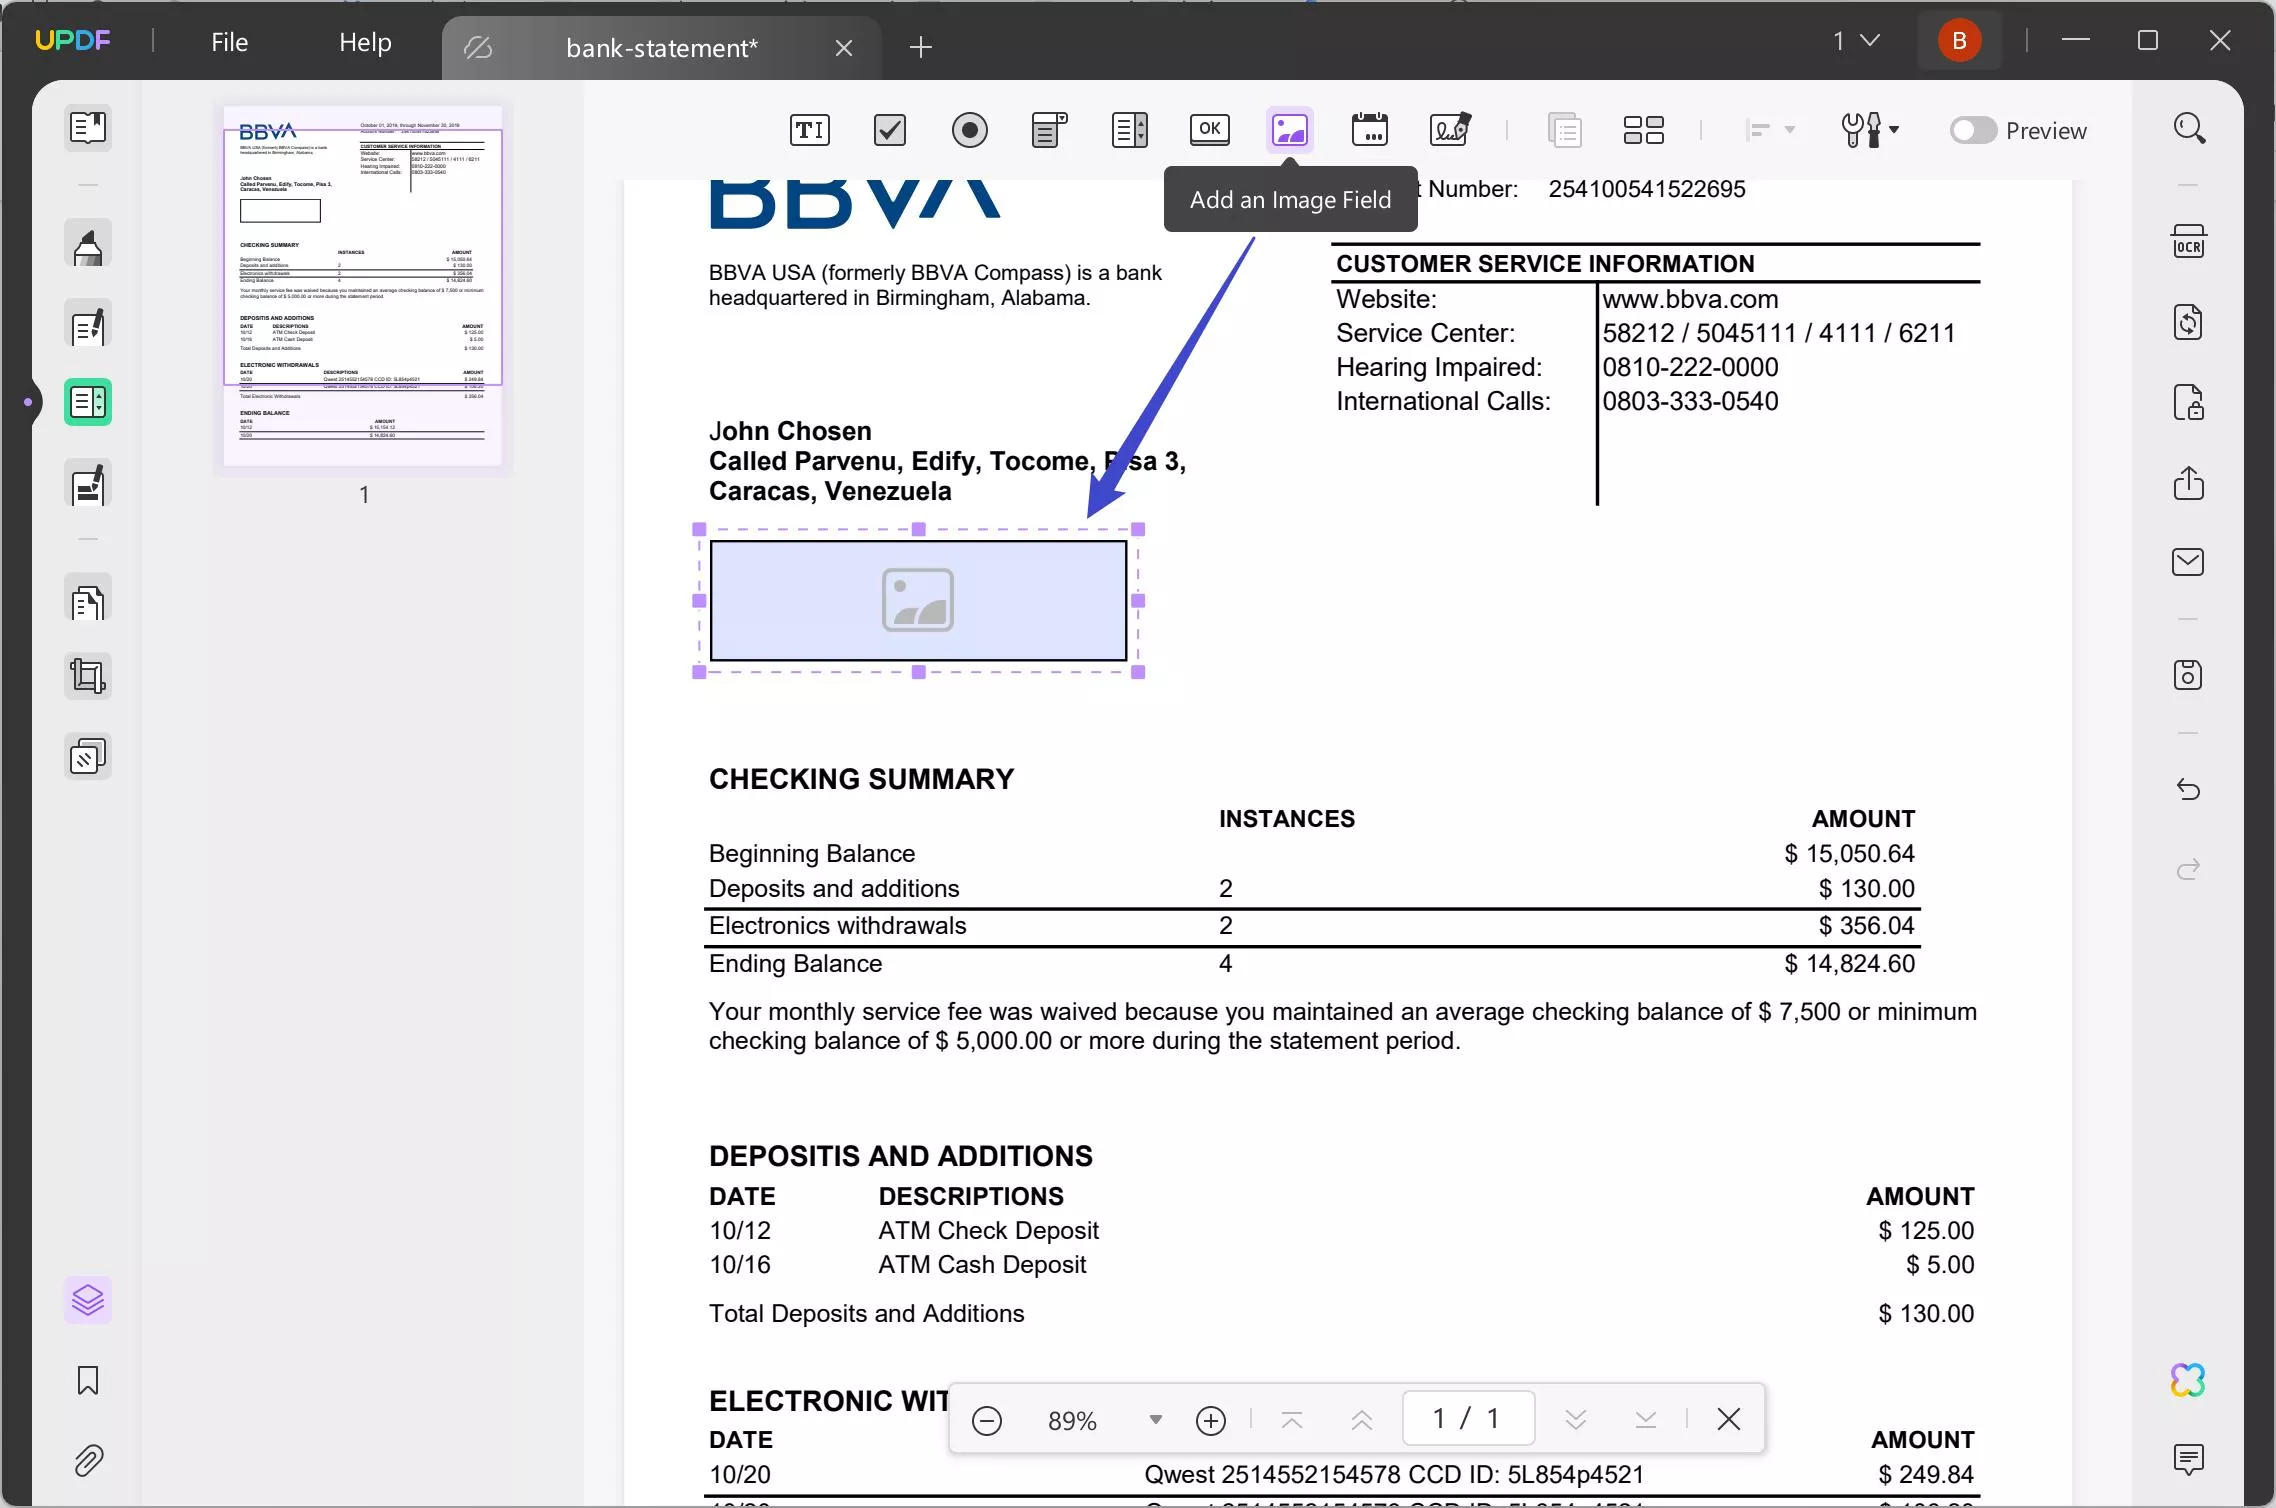Select the Text Field tool
Viewport: 2276px width, 1508px height.
[x=809, y=130]
